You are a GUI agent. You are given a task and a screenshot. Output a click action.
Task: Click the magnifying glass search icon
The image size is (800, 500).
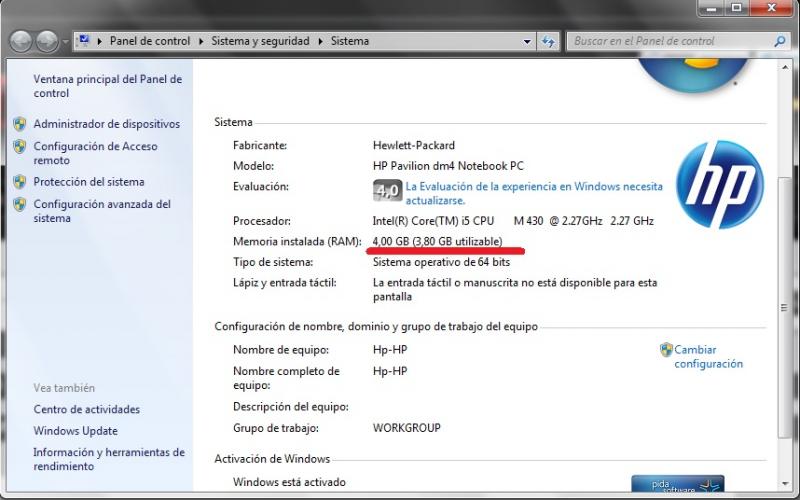779,41
